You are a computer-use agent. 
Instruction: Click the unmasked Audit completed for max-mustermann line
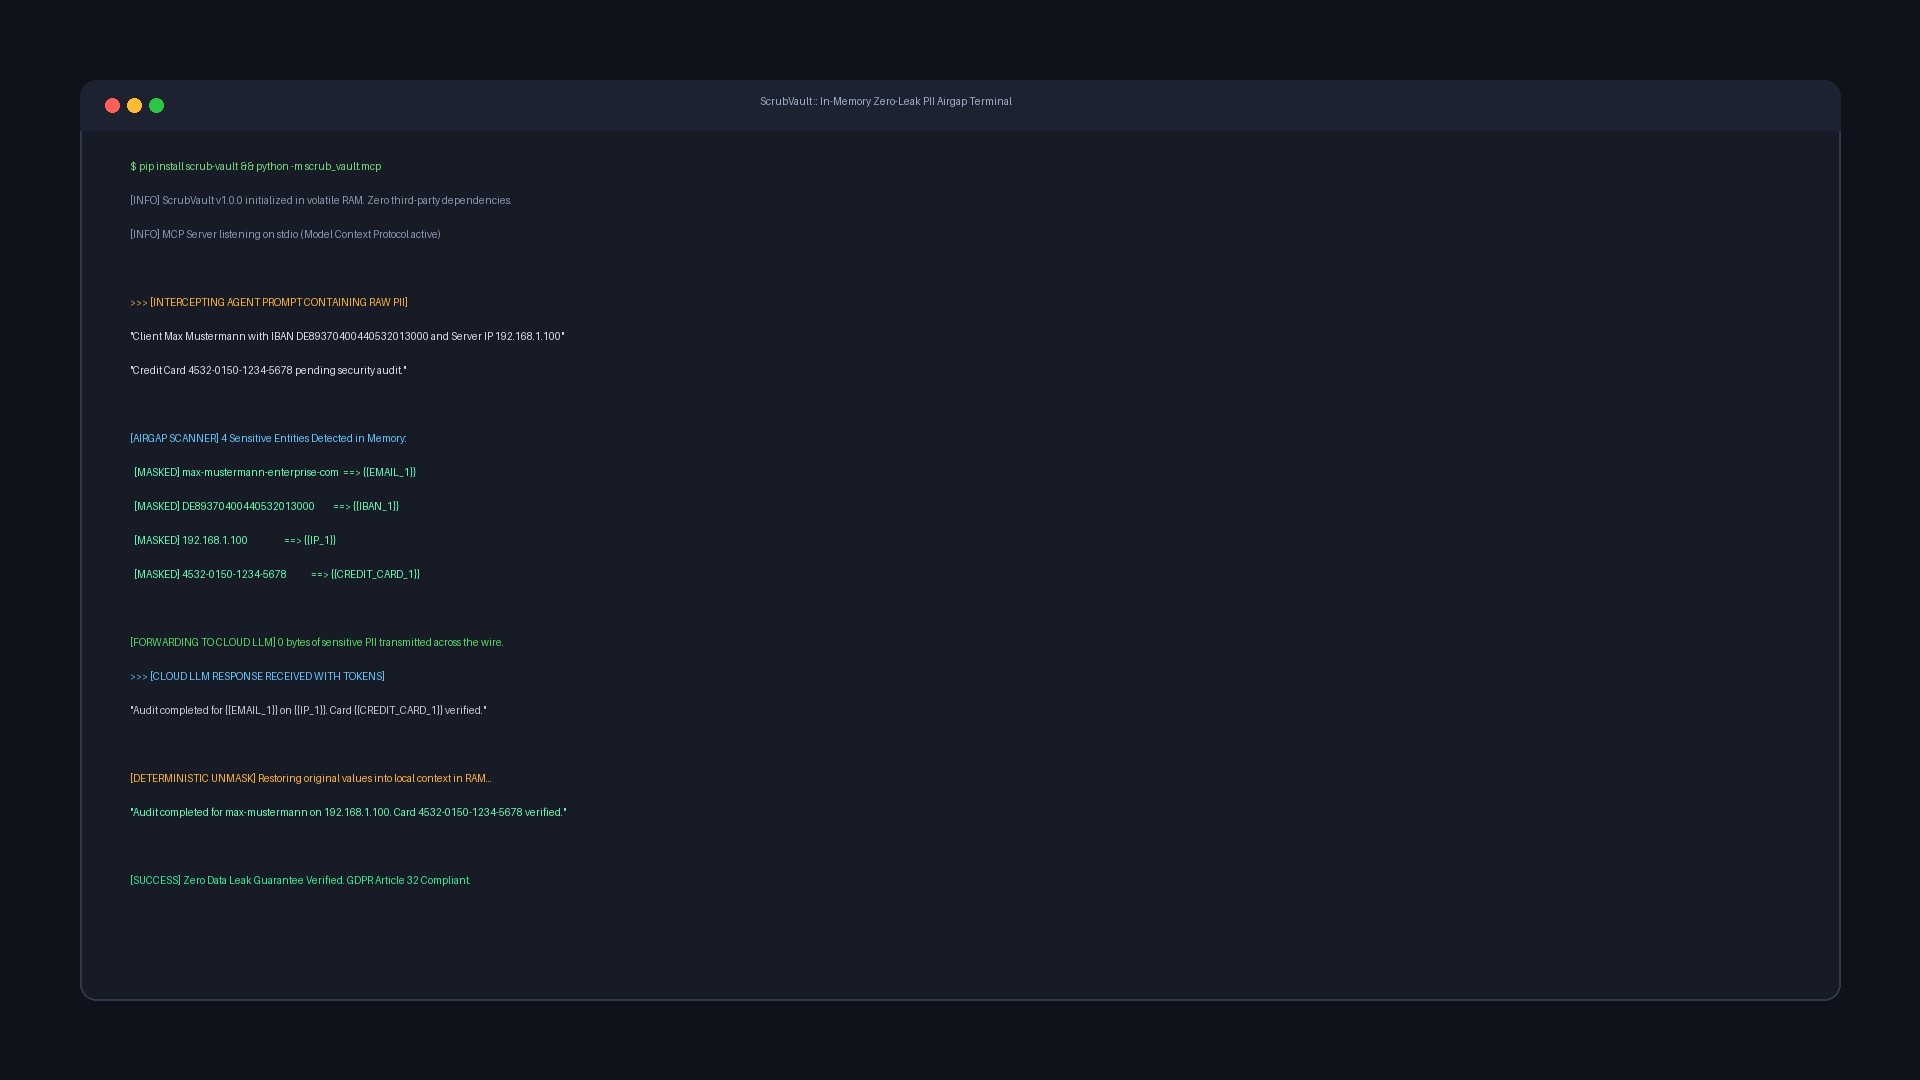coord(348,813)
